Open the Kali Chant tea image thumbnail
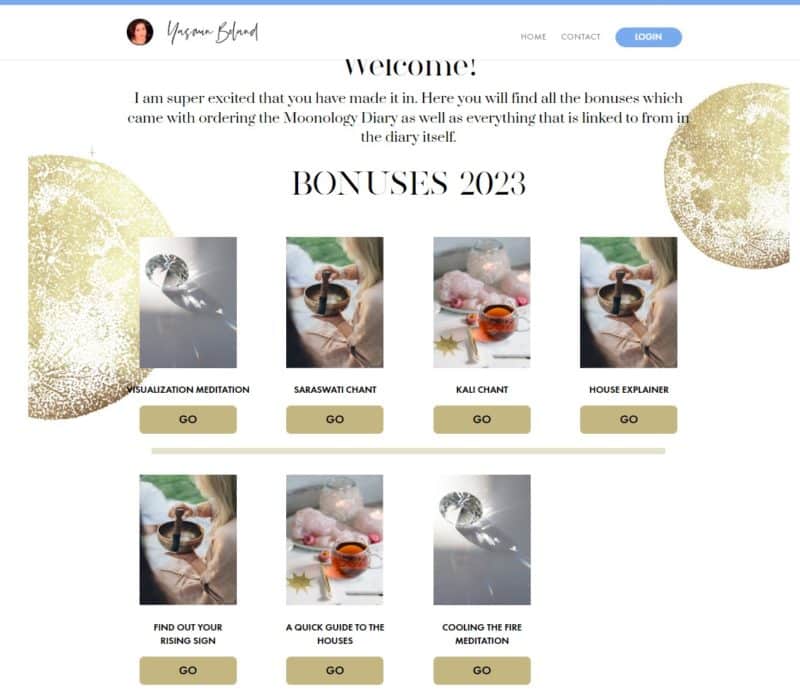Viewport: 800px width, 694px height. pos(482,302)
